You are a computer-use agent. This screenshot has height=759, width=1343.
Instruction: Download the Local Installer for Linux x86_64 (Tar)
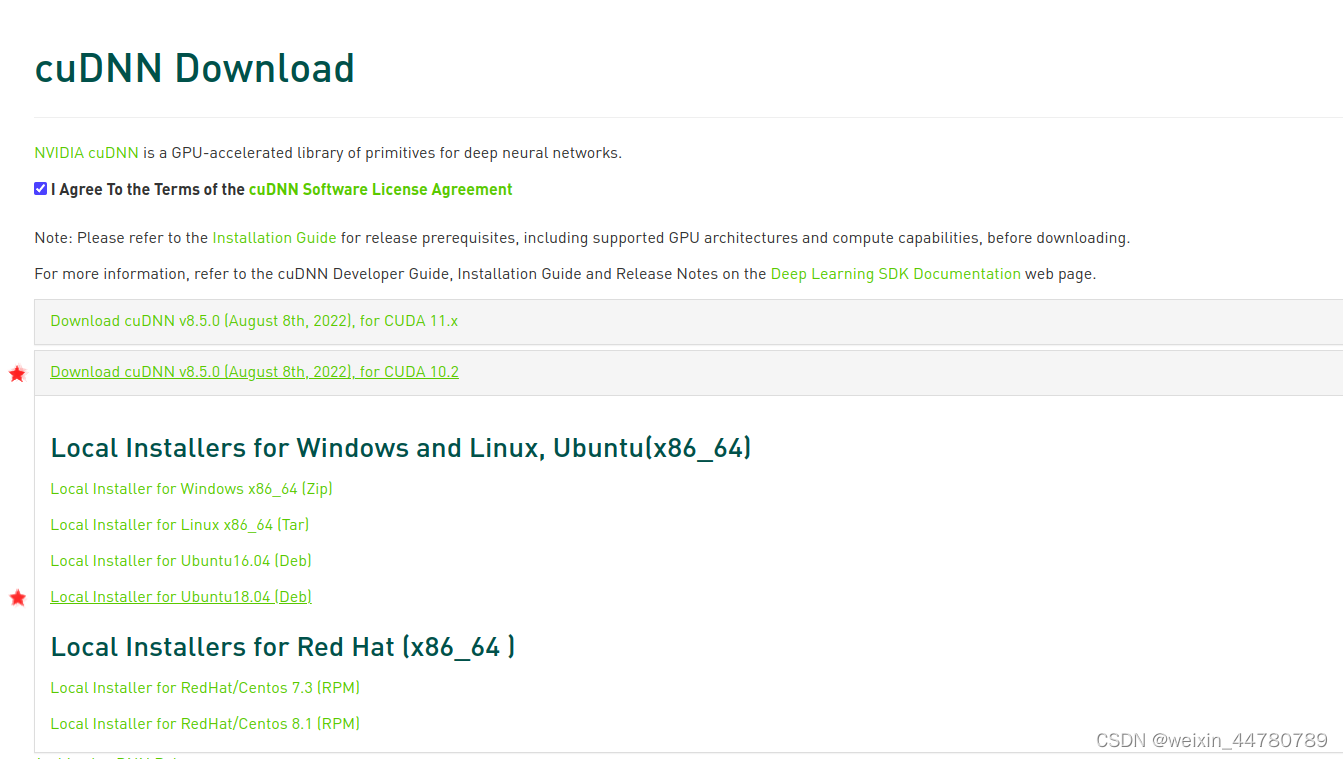click(x=179, y=524)
